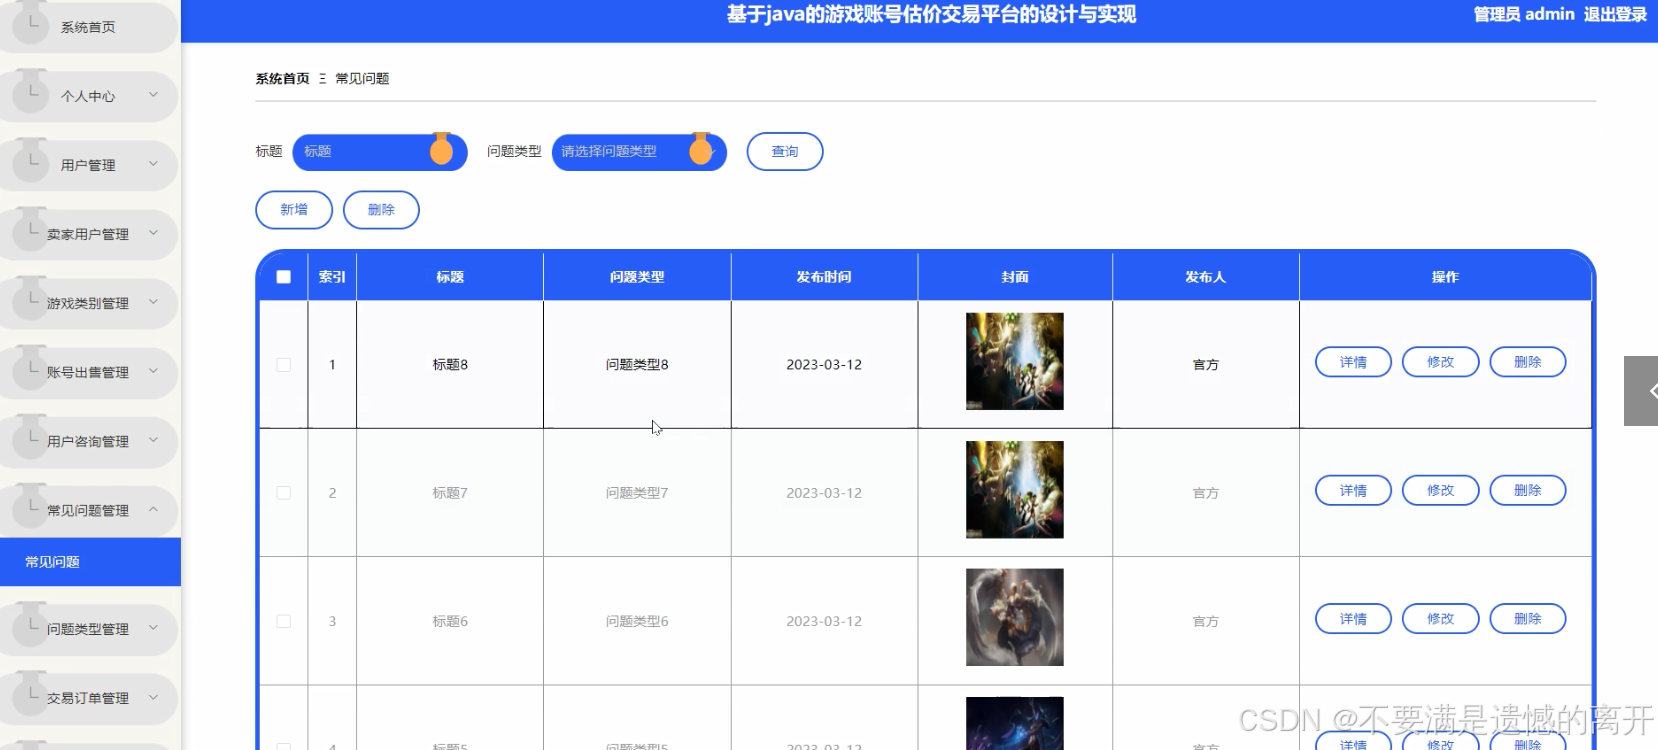This screenshot has width=1658, height=750.
Task: Click the gray side-panel arrow tab at right edge
Action: coord(1641,391)
